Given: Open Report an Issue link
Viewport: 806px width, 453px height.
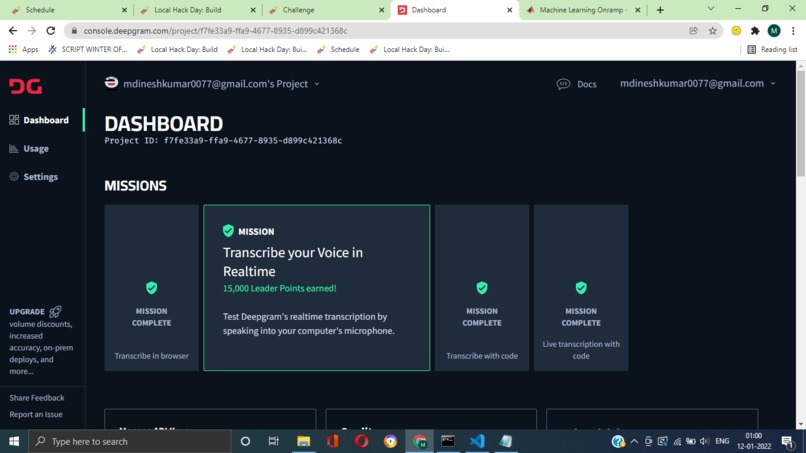Looking at the screenshot, I should tap(35, 414).
